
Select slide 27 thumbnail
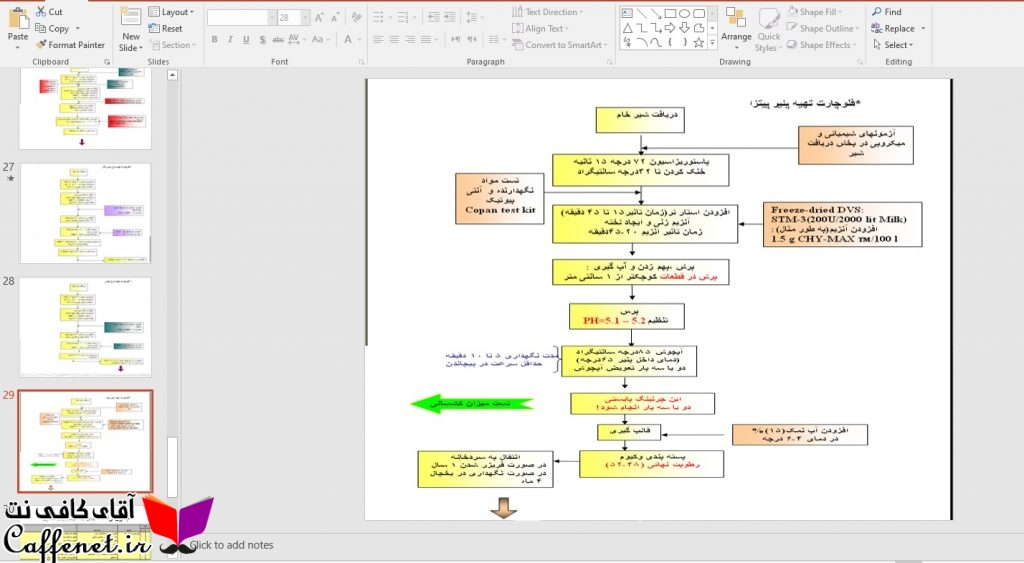tap(85, 213)
